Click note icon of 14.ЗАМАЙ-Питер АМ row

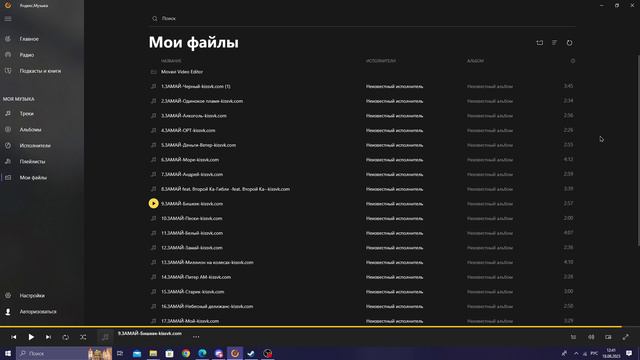153,277
